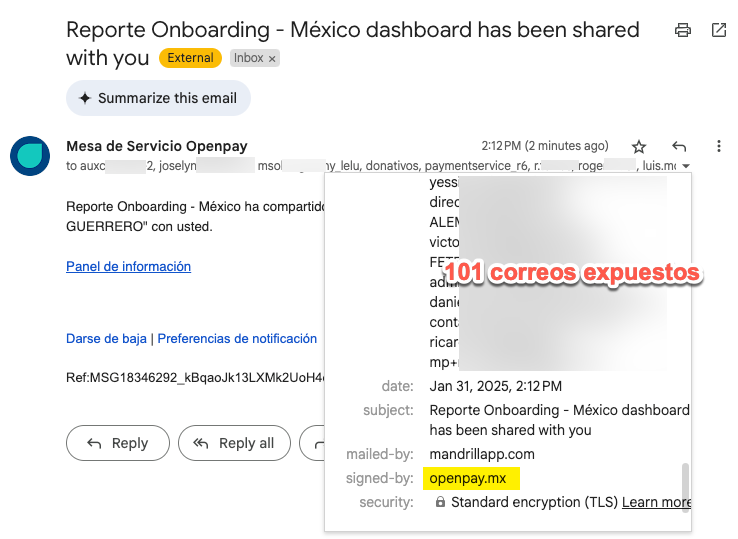Click the Darse de baja link
This screenshot has width=738, height=539.
coord(106,338)
